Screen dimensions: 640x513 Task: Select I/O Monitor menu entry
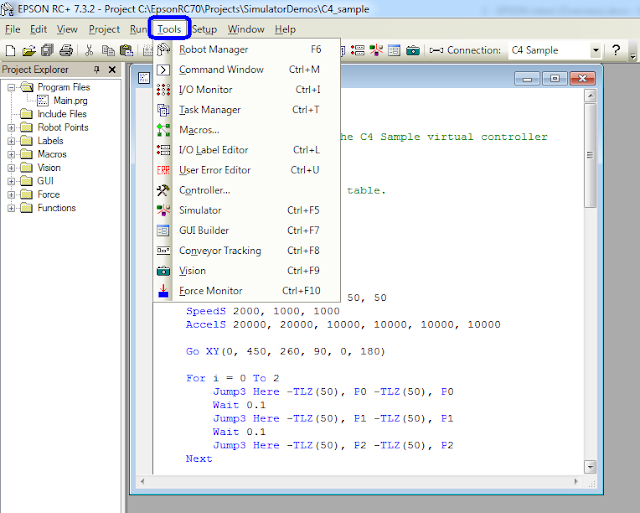tap(247, 90)
